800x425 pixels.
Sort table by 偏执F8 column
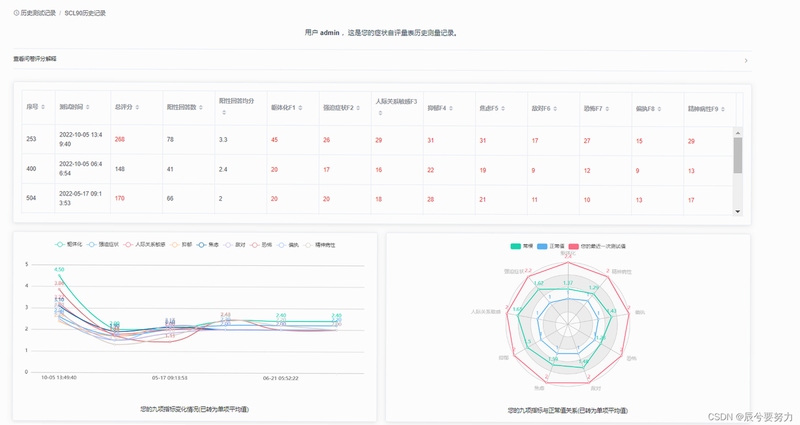(x=659, y=109)
